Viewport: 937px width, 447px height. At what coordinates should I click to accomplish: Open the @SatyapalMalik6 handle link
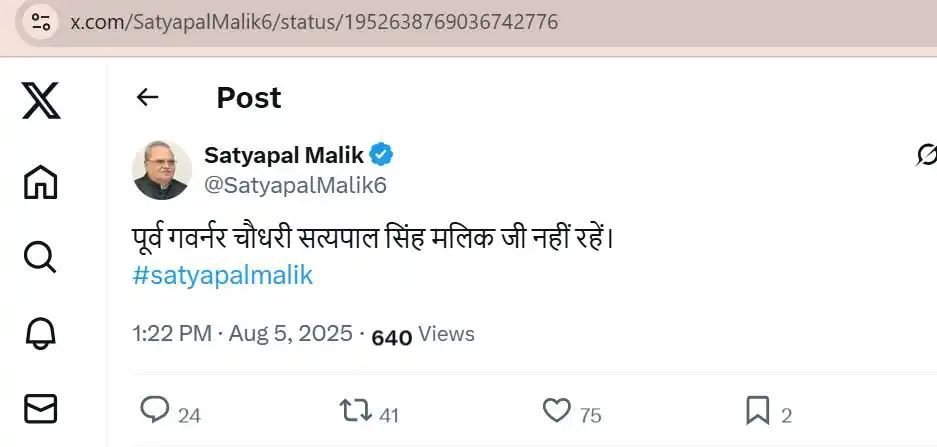click(x=295, y=185)
